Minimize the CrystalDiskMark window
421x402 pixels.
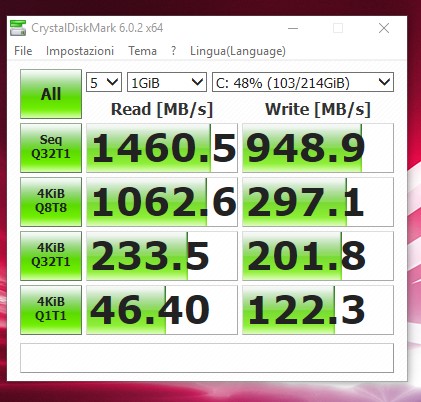pos(293,28)
